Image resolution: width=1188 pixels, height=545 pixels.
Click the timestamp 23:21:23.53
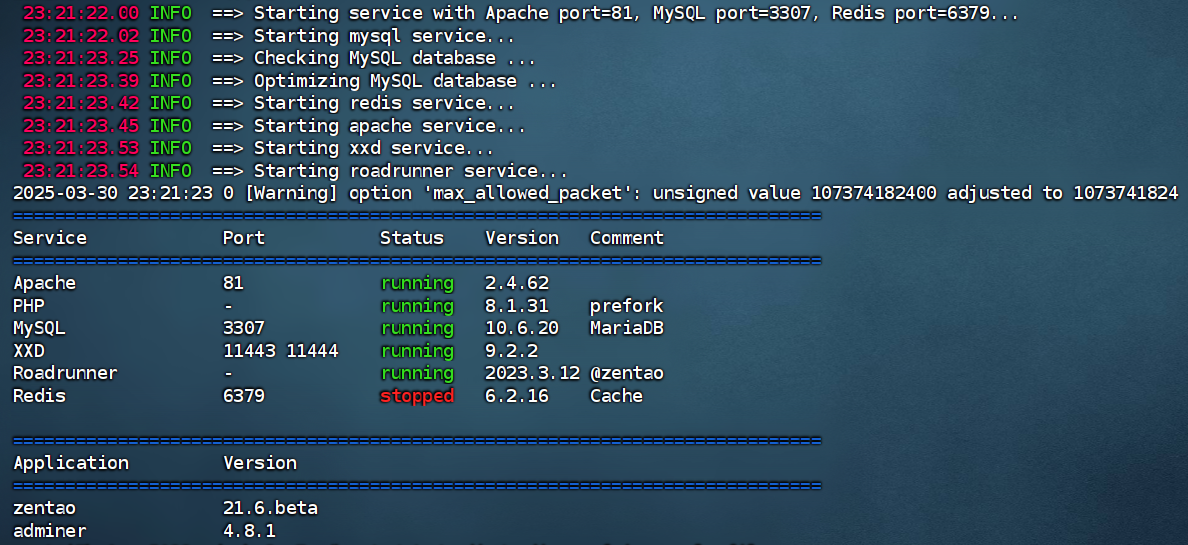tap(80, 148)
